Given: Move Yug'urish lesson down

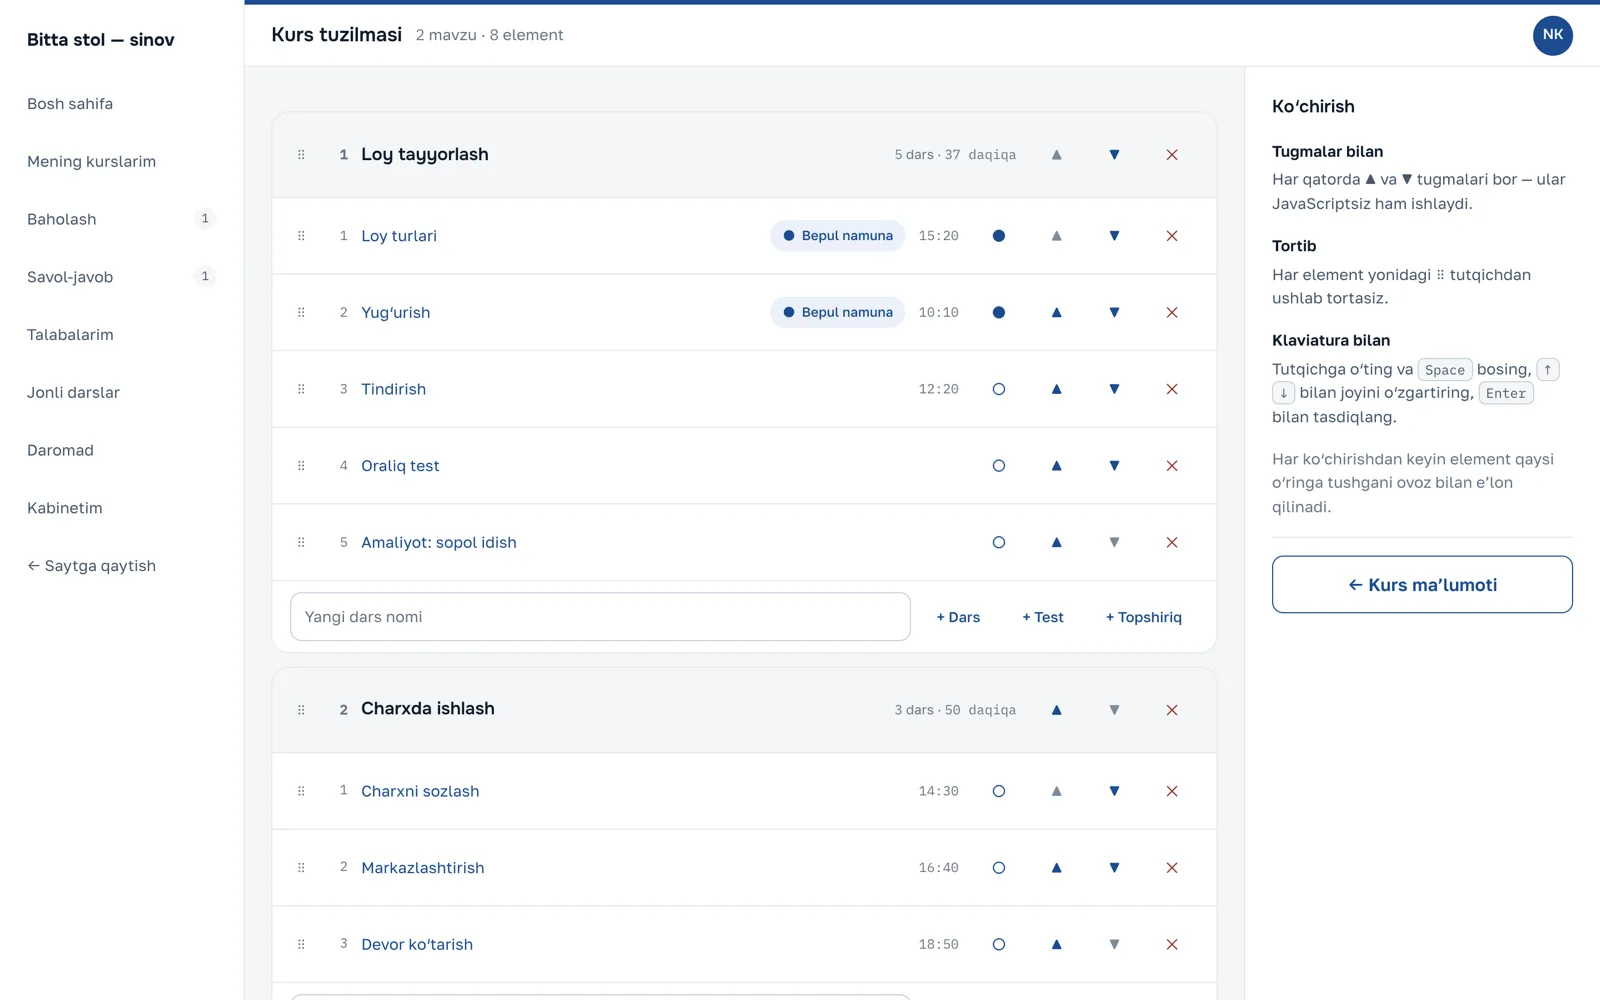Looking at the screenshot, I should (1114, 313).
